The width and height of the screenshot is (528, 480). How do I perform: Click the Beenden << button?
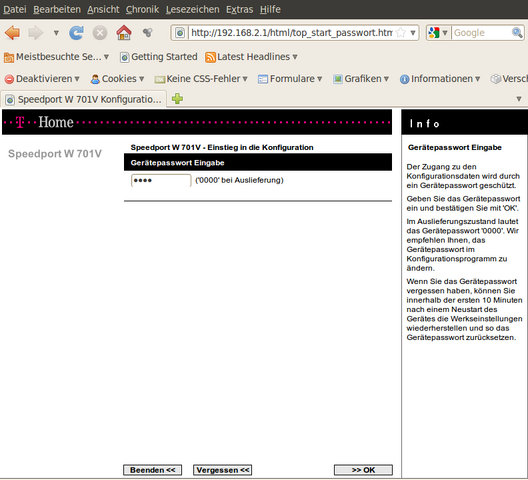coord(153,470)
